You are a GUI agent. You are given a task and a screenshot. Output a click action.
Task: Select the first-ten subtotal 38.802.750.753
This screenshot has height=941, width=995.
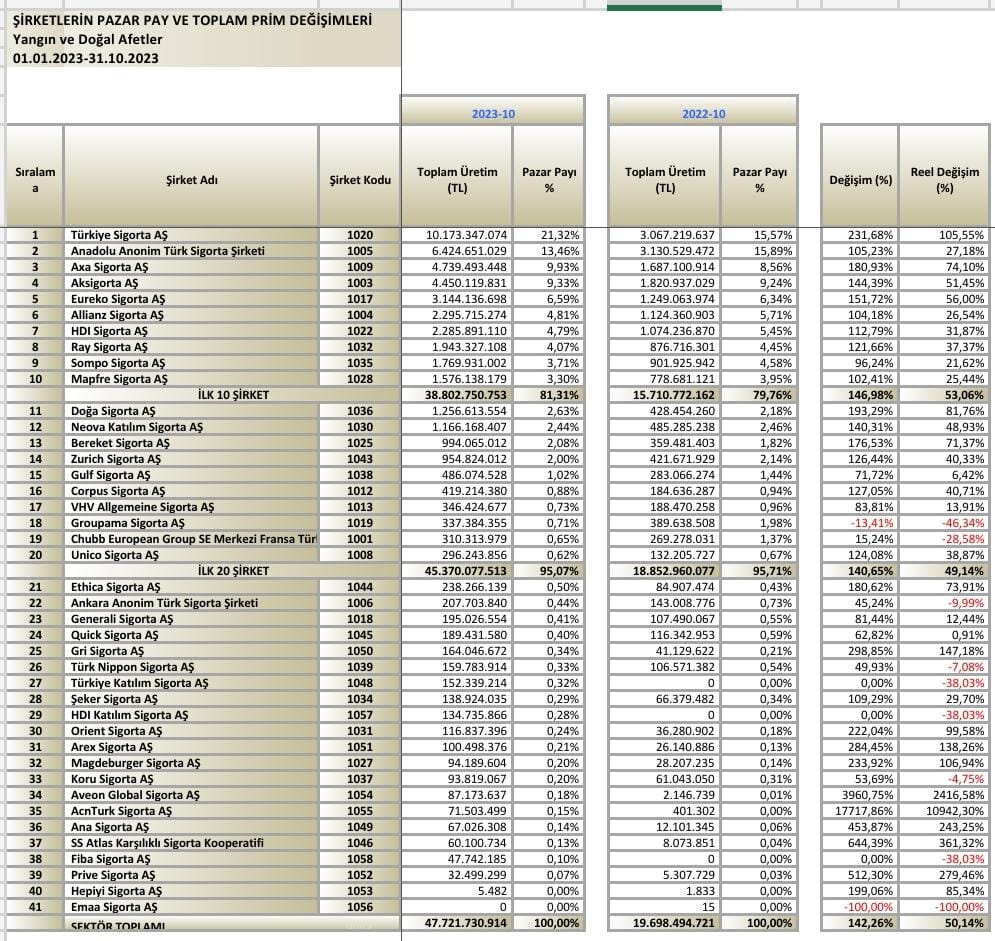(466, 395)
